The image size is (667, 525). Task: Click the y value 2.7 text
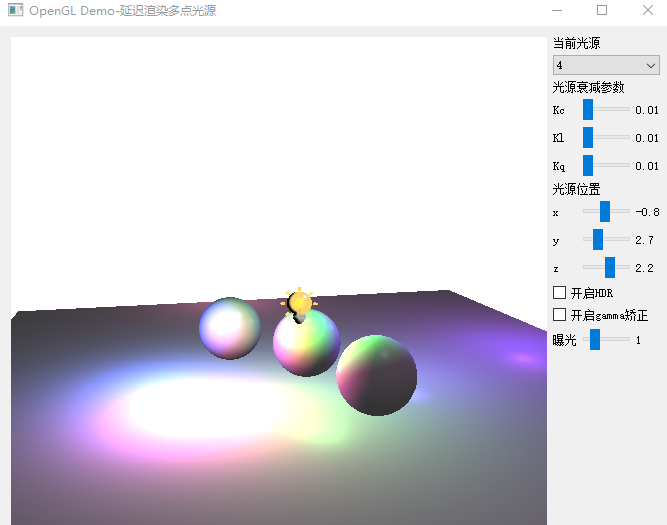point(644,240)
